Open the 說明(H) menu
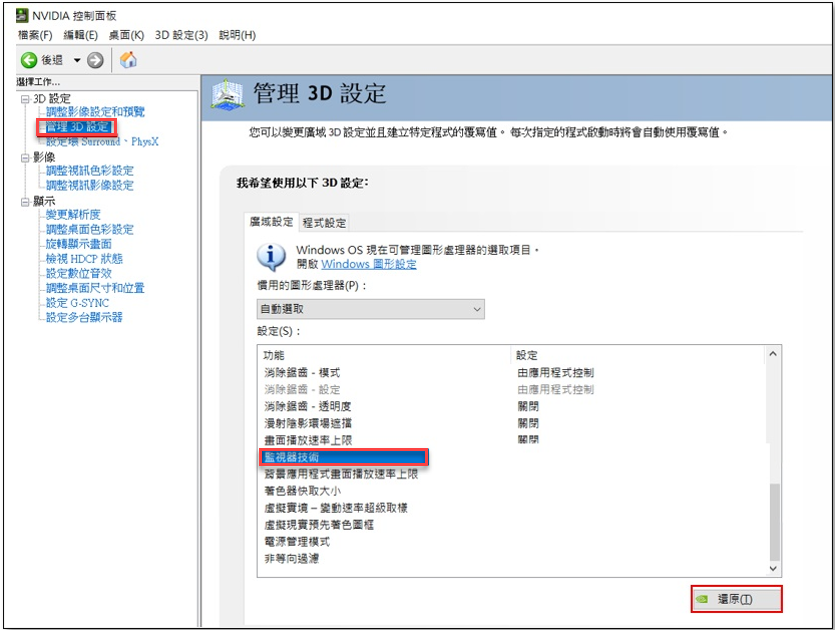Viewport: 835px width, 630px height. tap(238, 35)
